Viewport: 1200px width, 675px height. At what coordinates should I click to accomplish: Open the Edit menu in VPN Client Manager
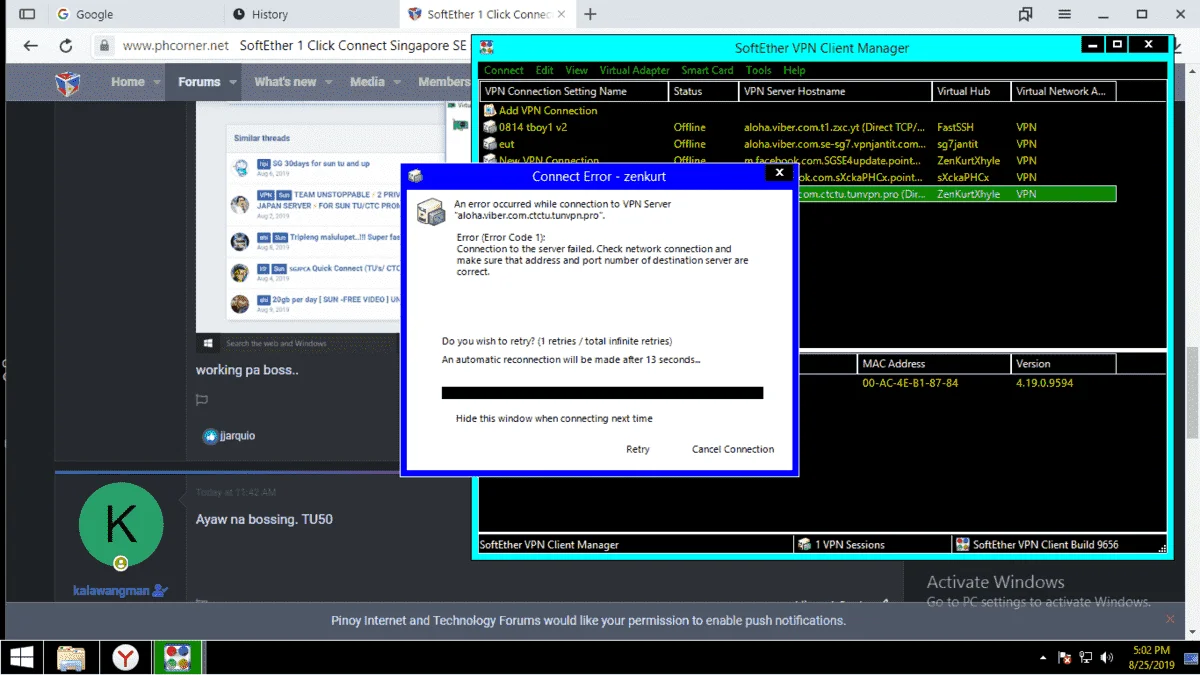[544, 70]
